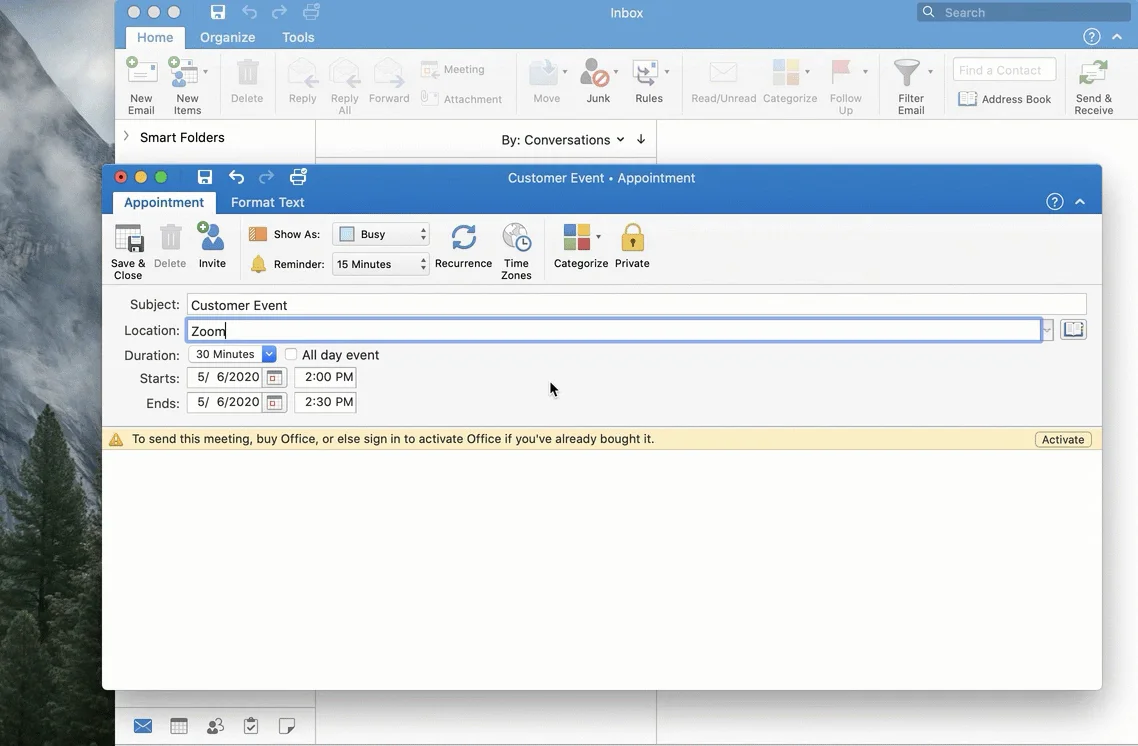1138x746 pixels.
Task: Switch to People view in bottom bar
Action: click(215, 726)
